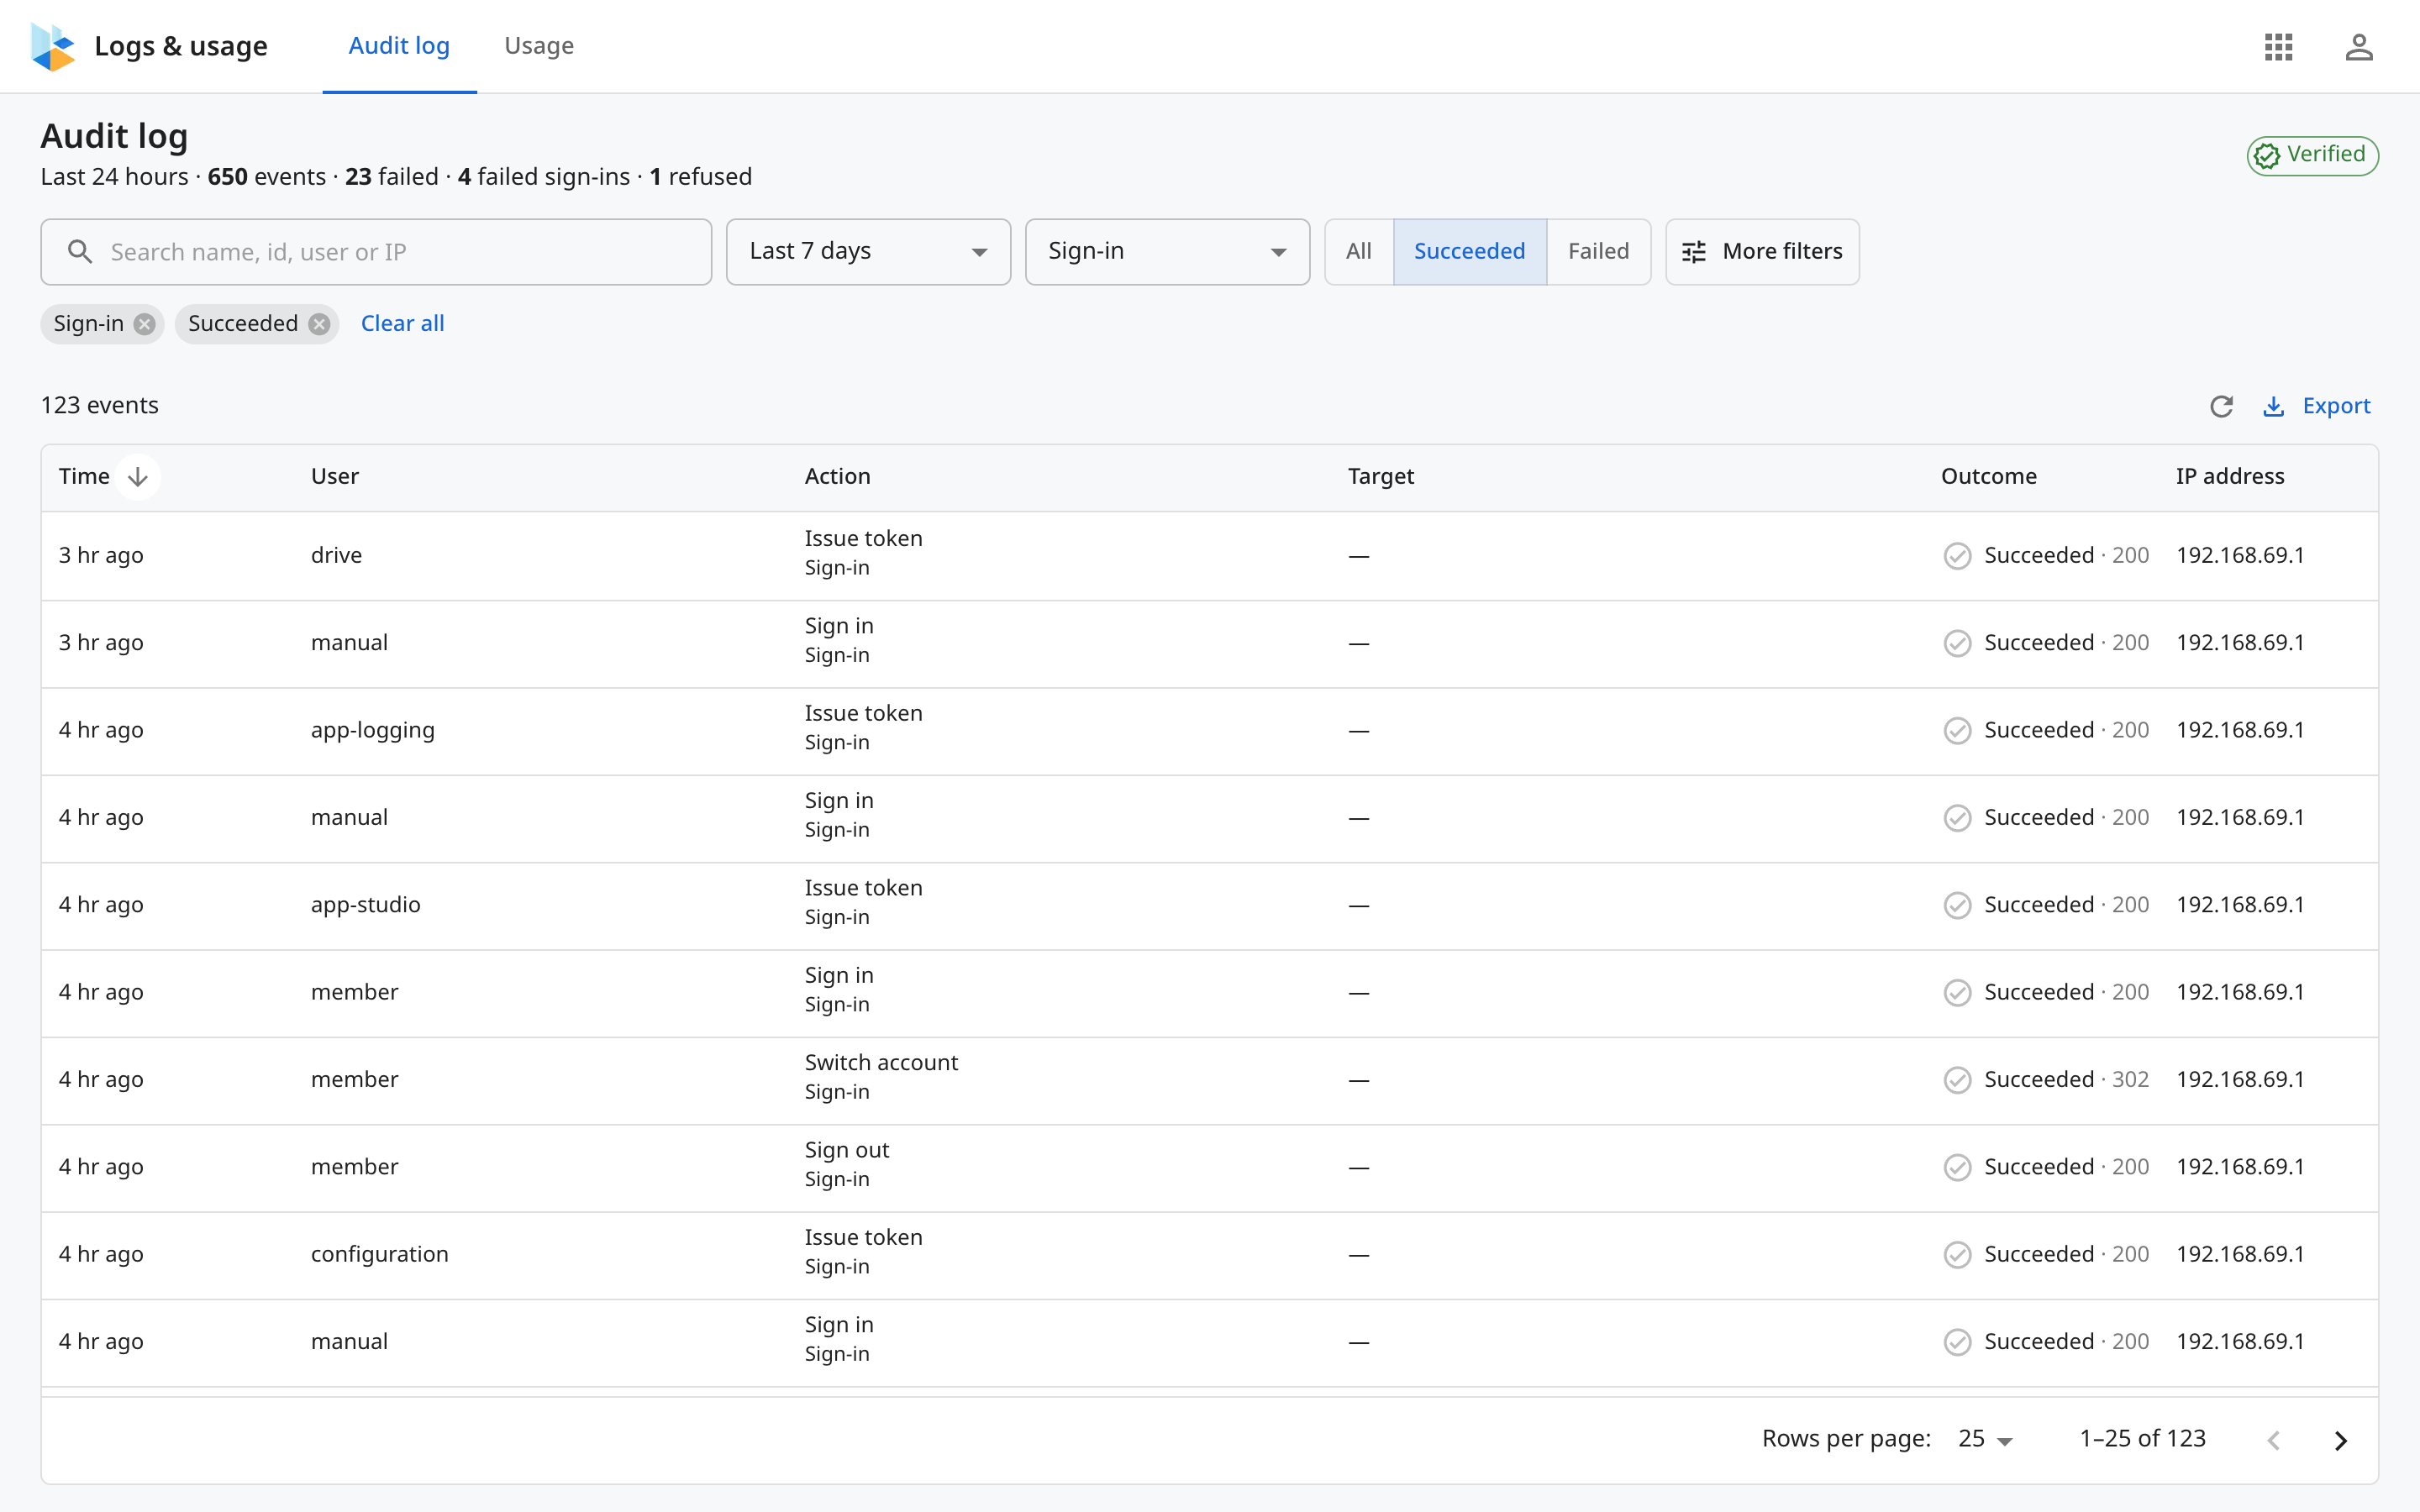
Task: Select the configuration user cell
Action: point(380,1255)
